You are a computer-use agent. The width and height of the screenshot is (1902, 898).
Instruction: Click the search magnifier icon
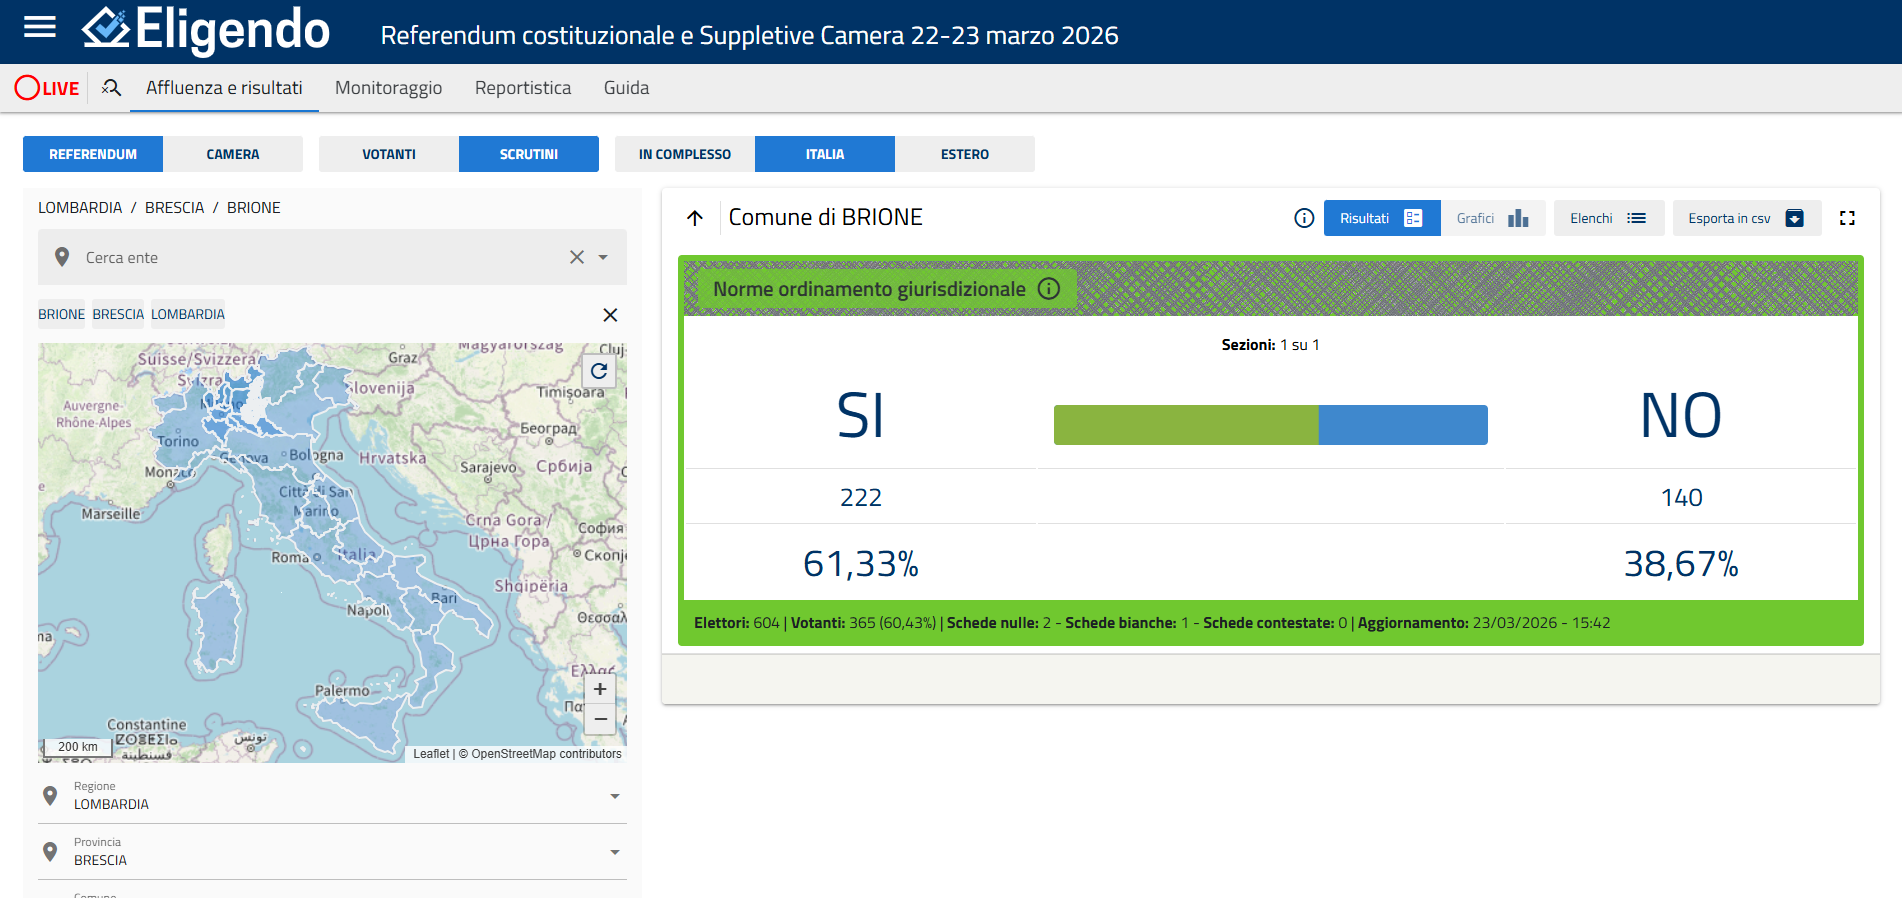111,88
